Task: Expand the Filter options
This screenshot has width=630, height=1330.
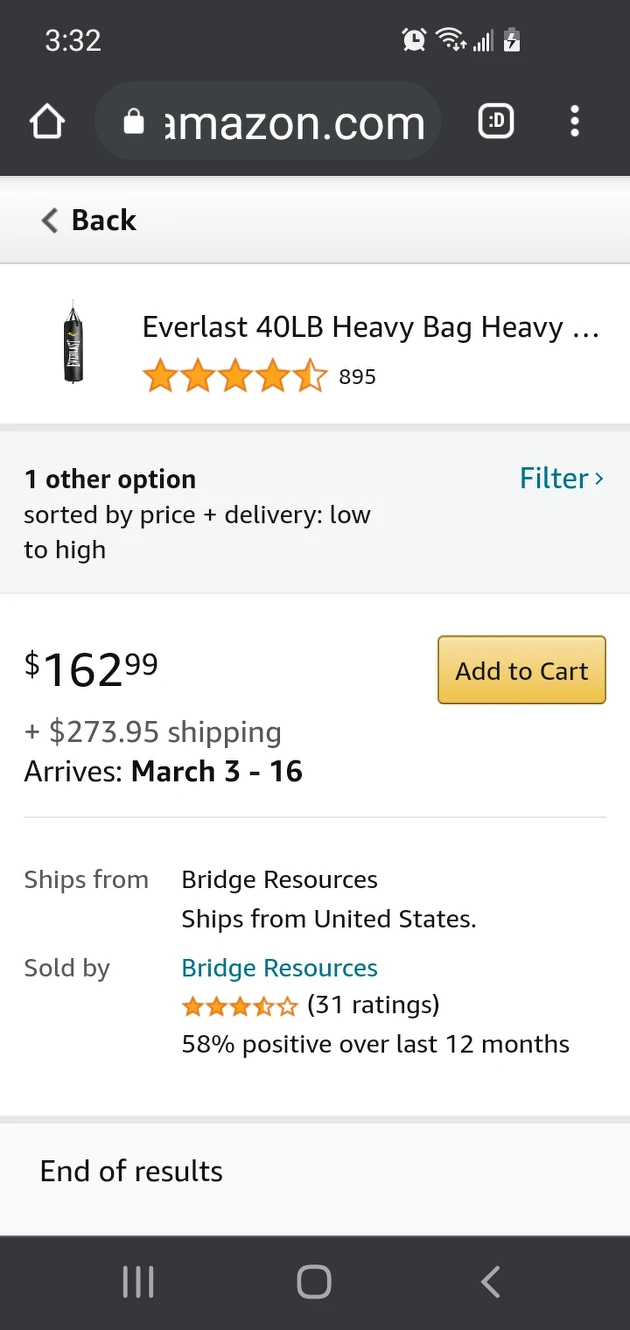Action: click(x=562, y=478)
